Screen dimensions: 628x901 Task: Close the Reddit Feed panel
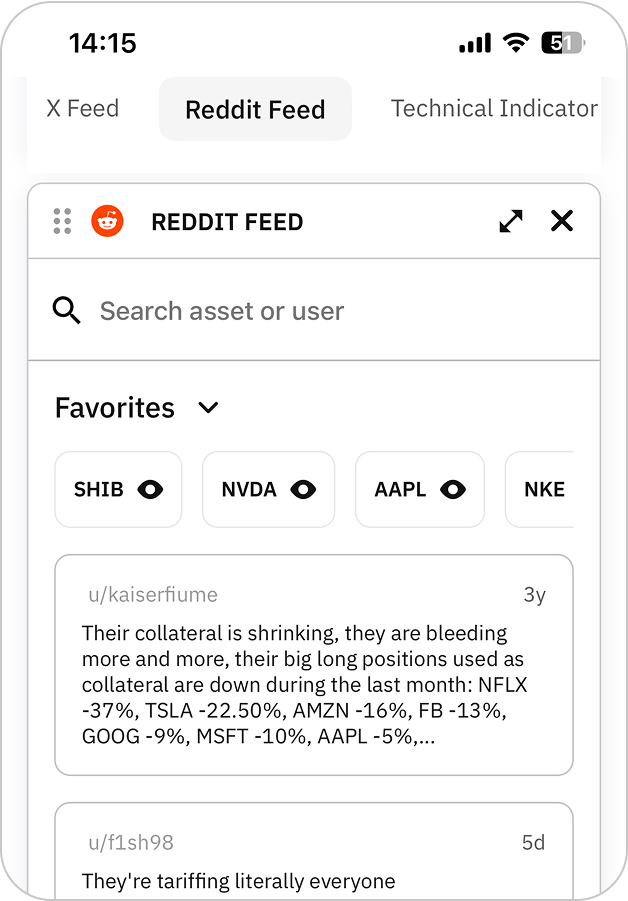click(562, 221)
